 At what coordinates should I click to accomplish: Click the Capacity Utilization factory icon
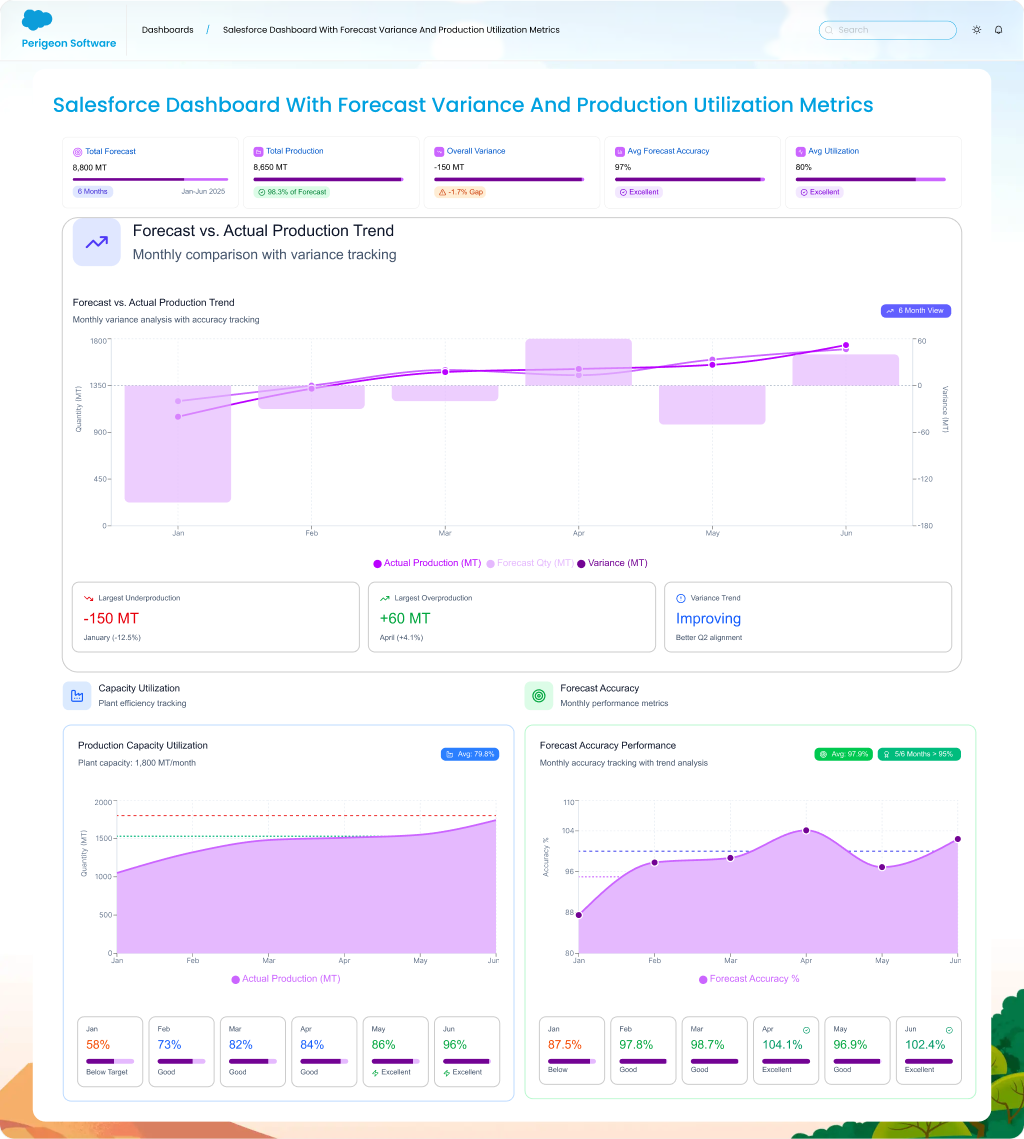[x=77, y=695]
